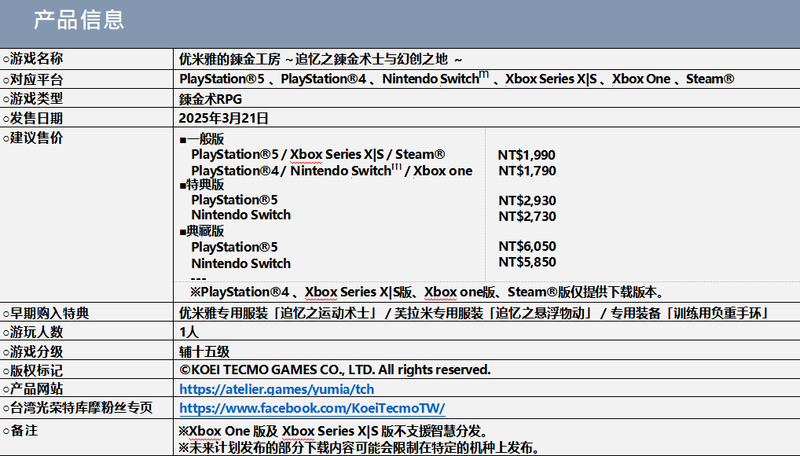Open the KoeiTecmoTW Facebook page link
Viewport: 800px width, 456px height.
pos(312,408)
